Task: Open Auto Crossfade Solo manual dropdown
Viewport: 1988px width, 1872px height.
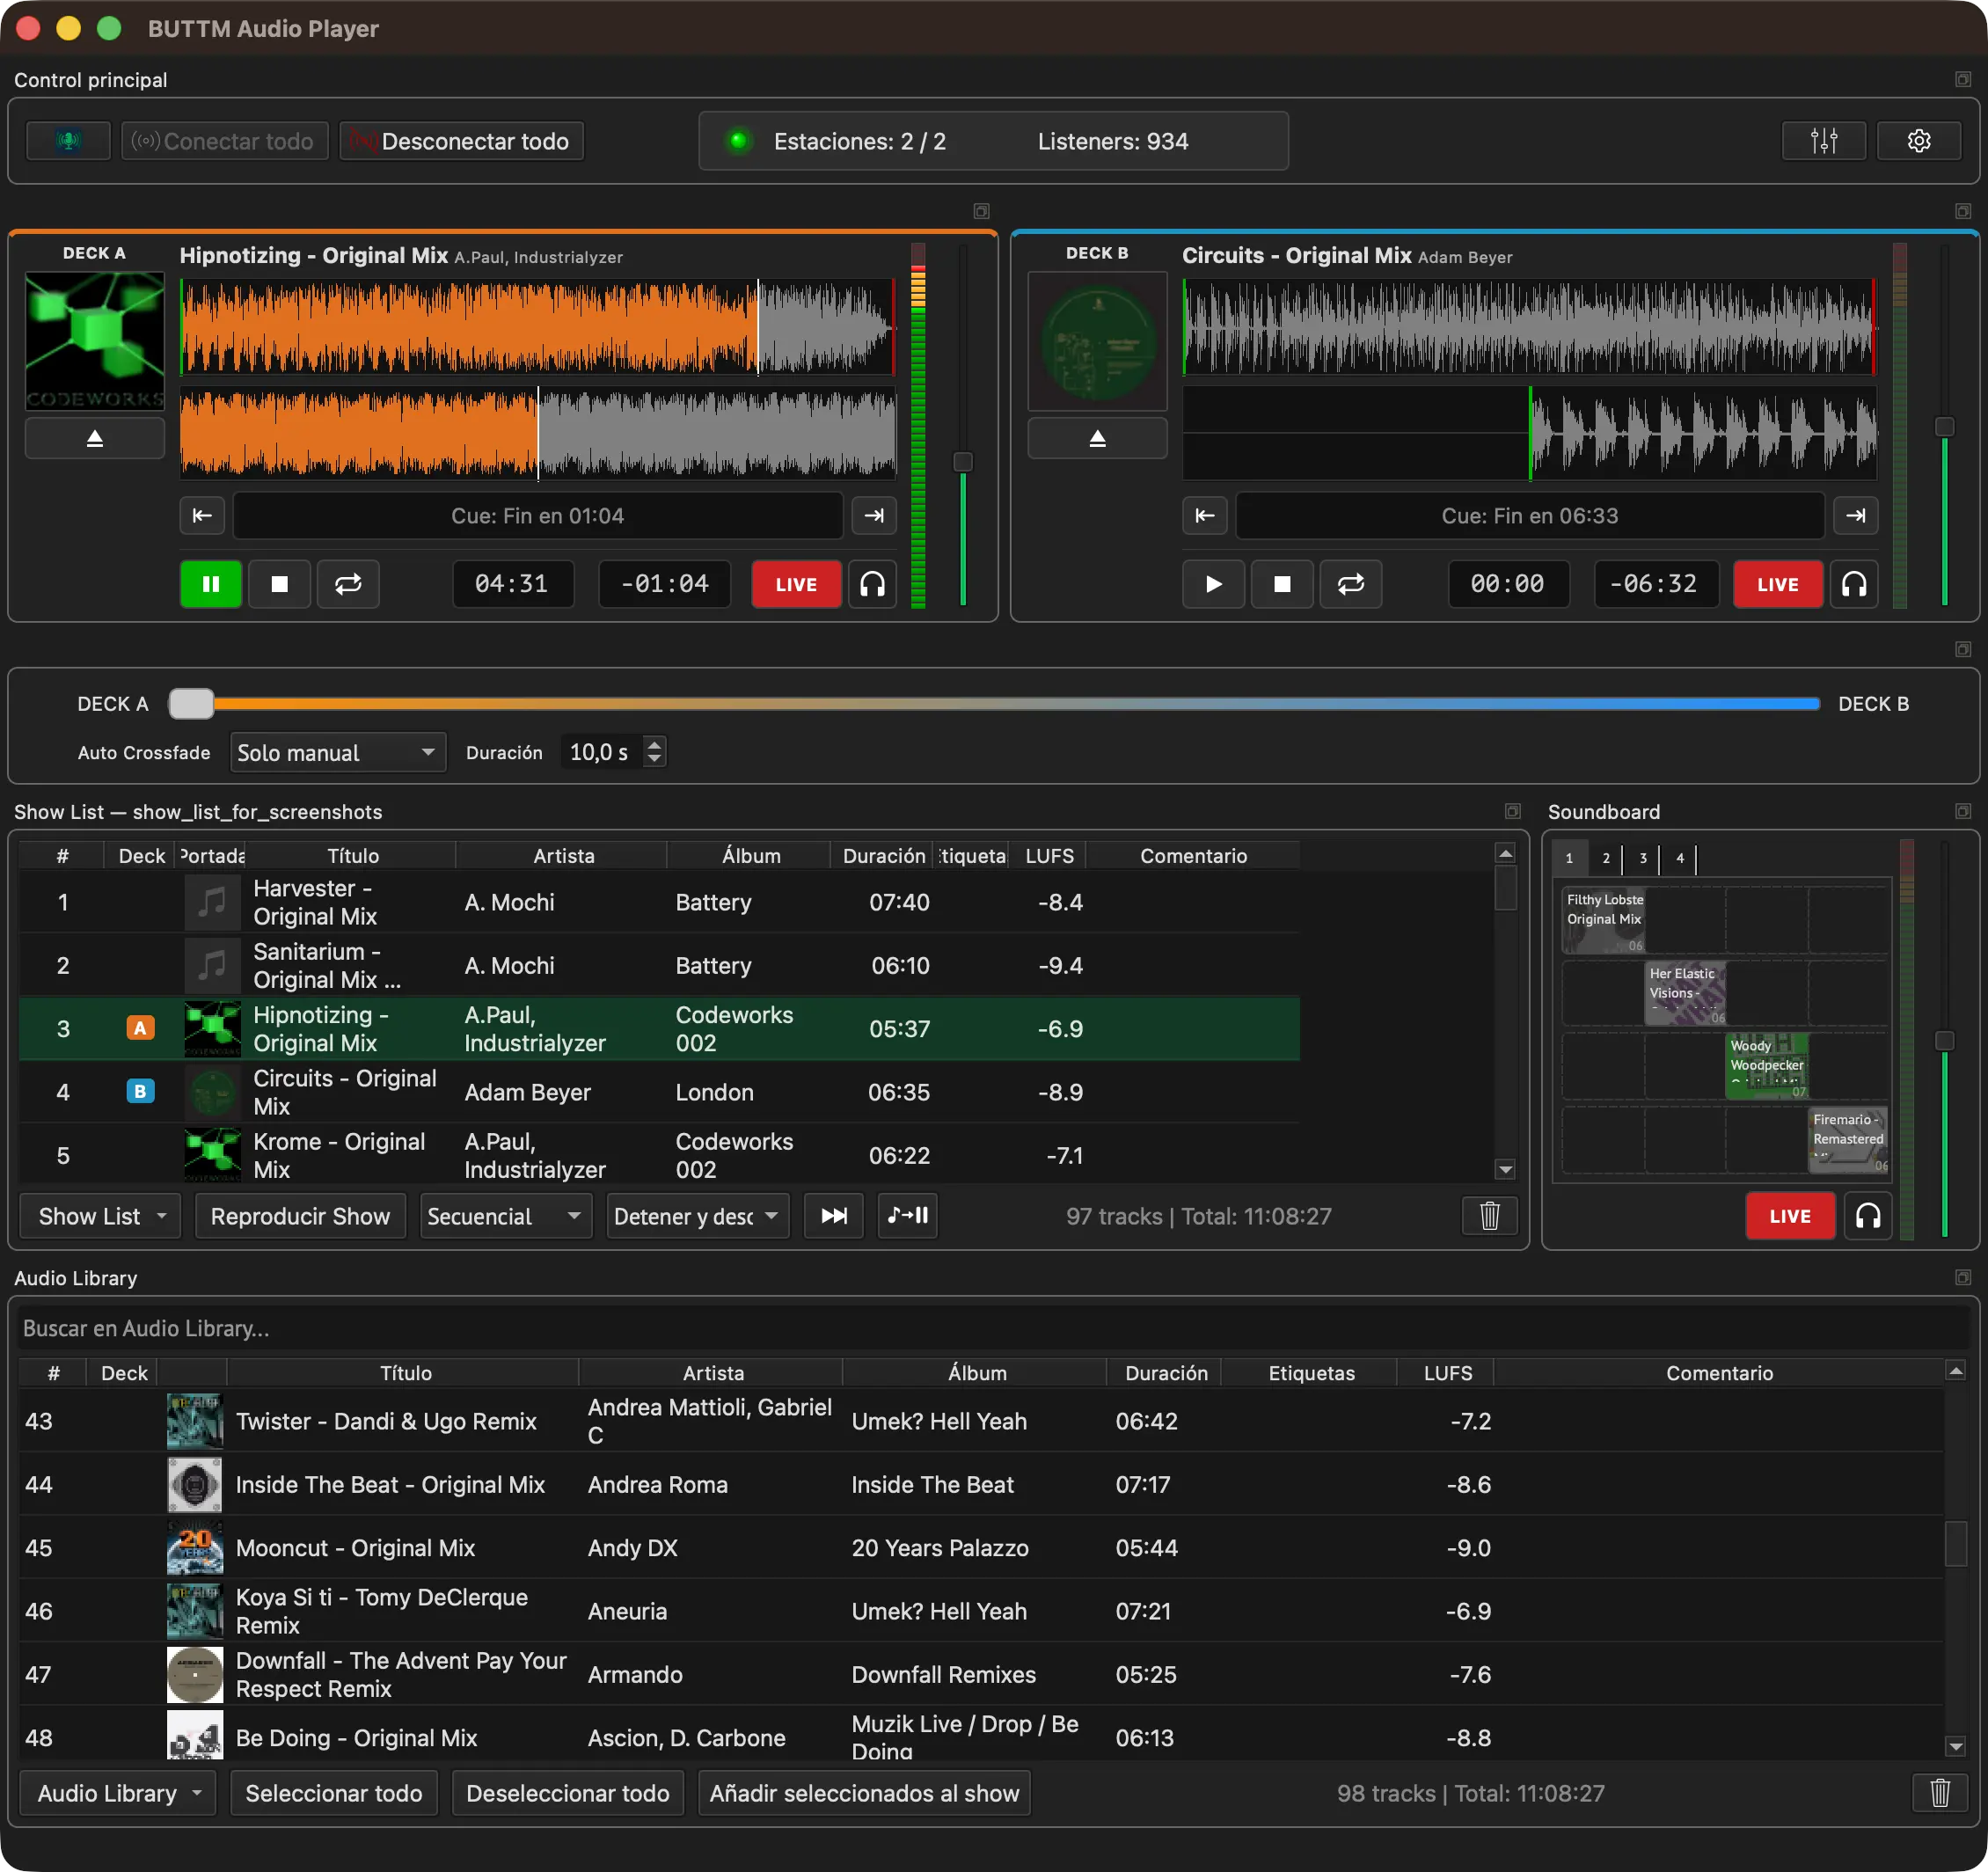Action: click(x=338, y=752)
